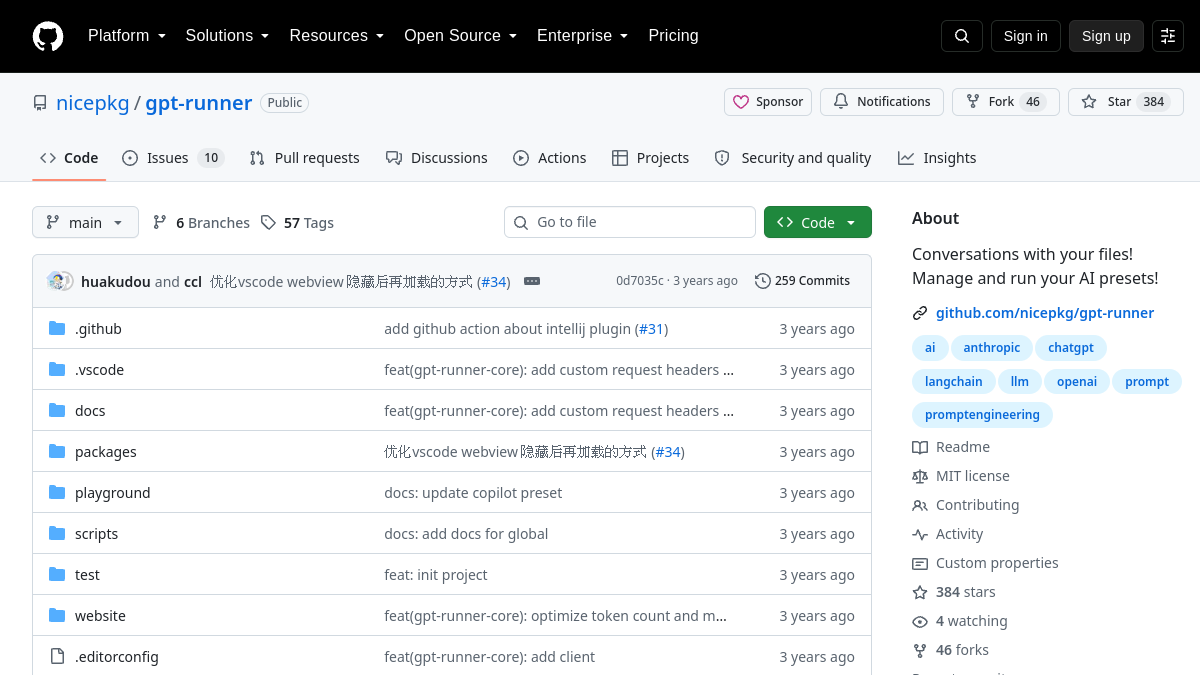This screenshot has height=675, width=1200.
Task: Click the search magnifier button
Action: pyautogui.click(x=962, y=36)
